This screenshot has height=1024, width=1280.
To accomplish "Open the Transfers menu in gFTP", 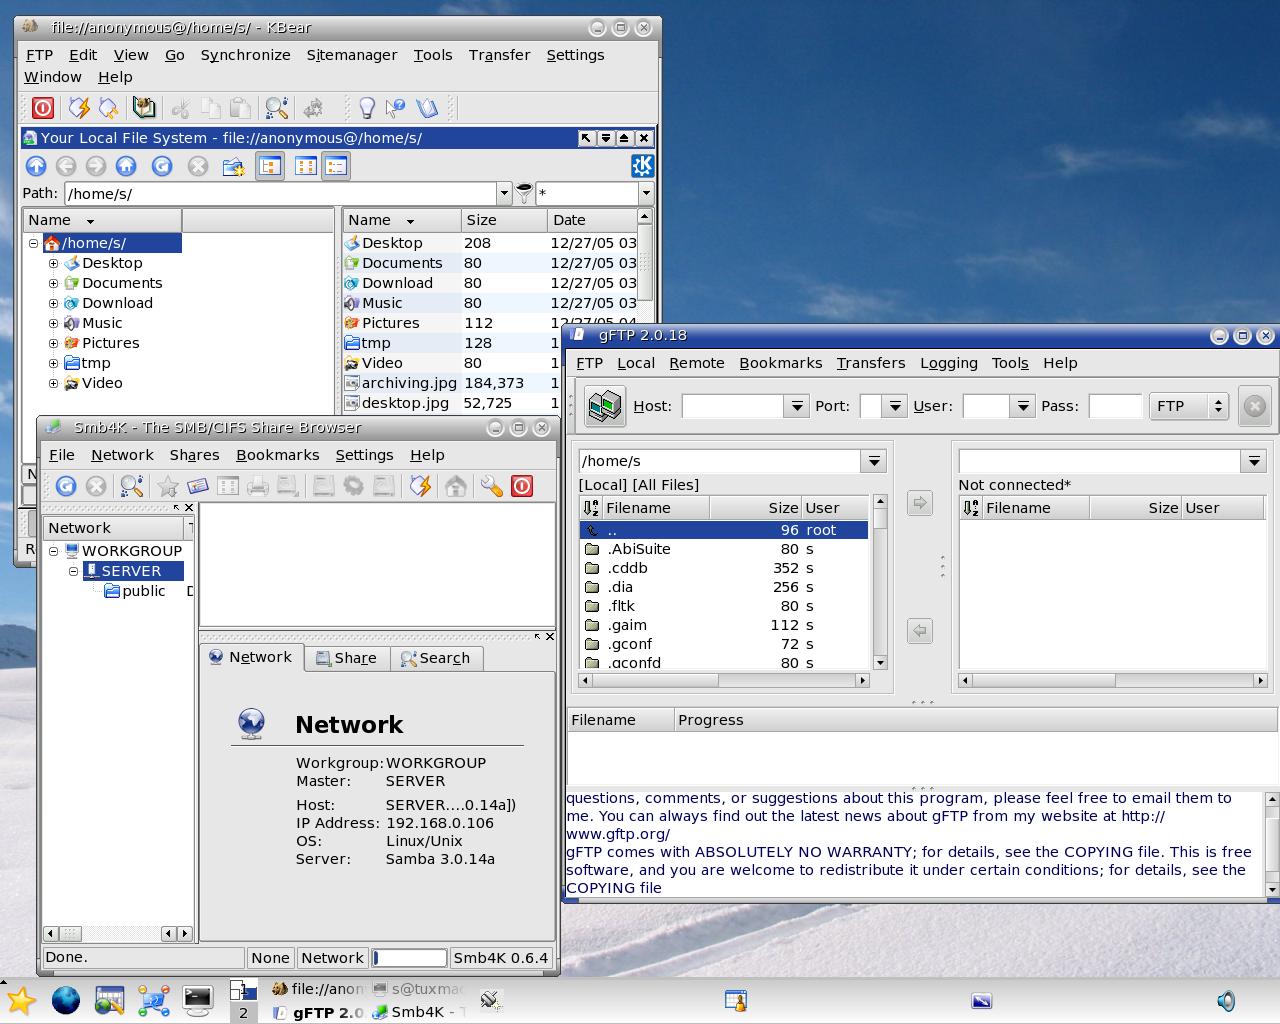I will (x=870, y=363).
